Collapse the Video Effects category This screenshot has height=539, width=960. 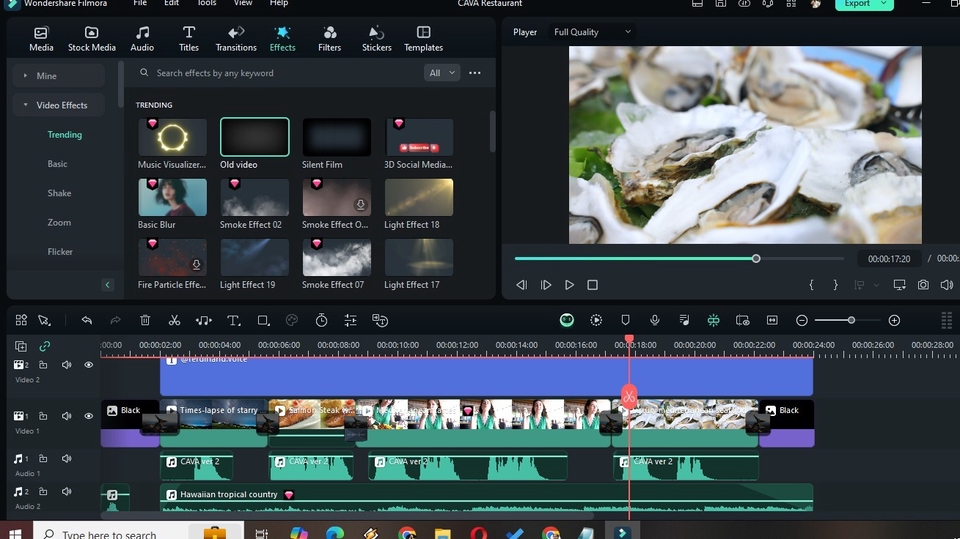[58, 105]
